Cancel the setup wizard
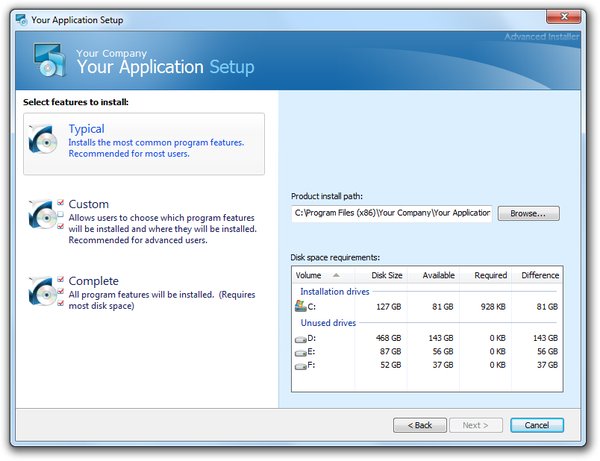 coord(537,425)
